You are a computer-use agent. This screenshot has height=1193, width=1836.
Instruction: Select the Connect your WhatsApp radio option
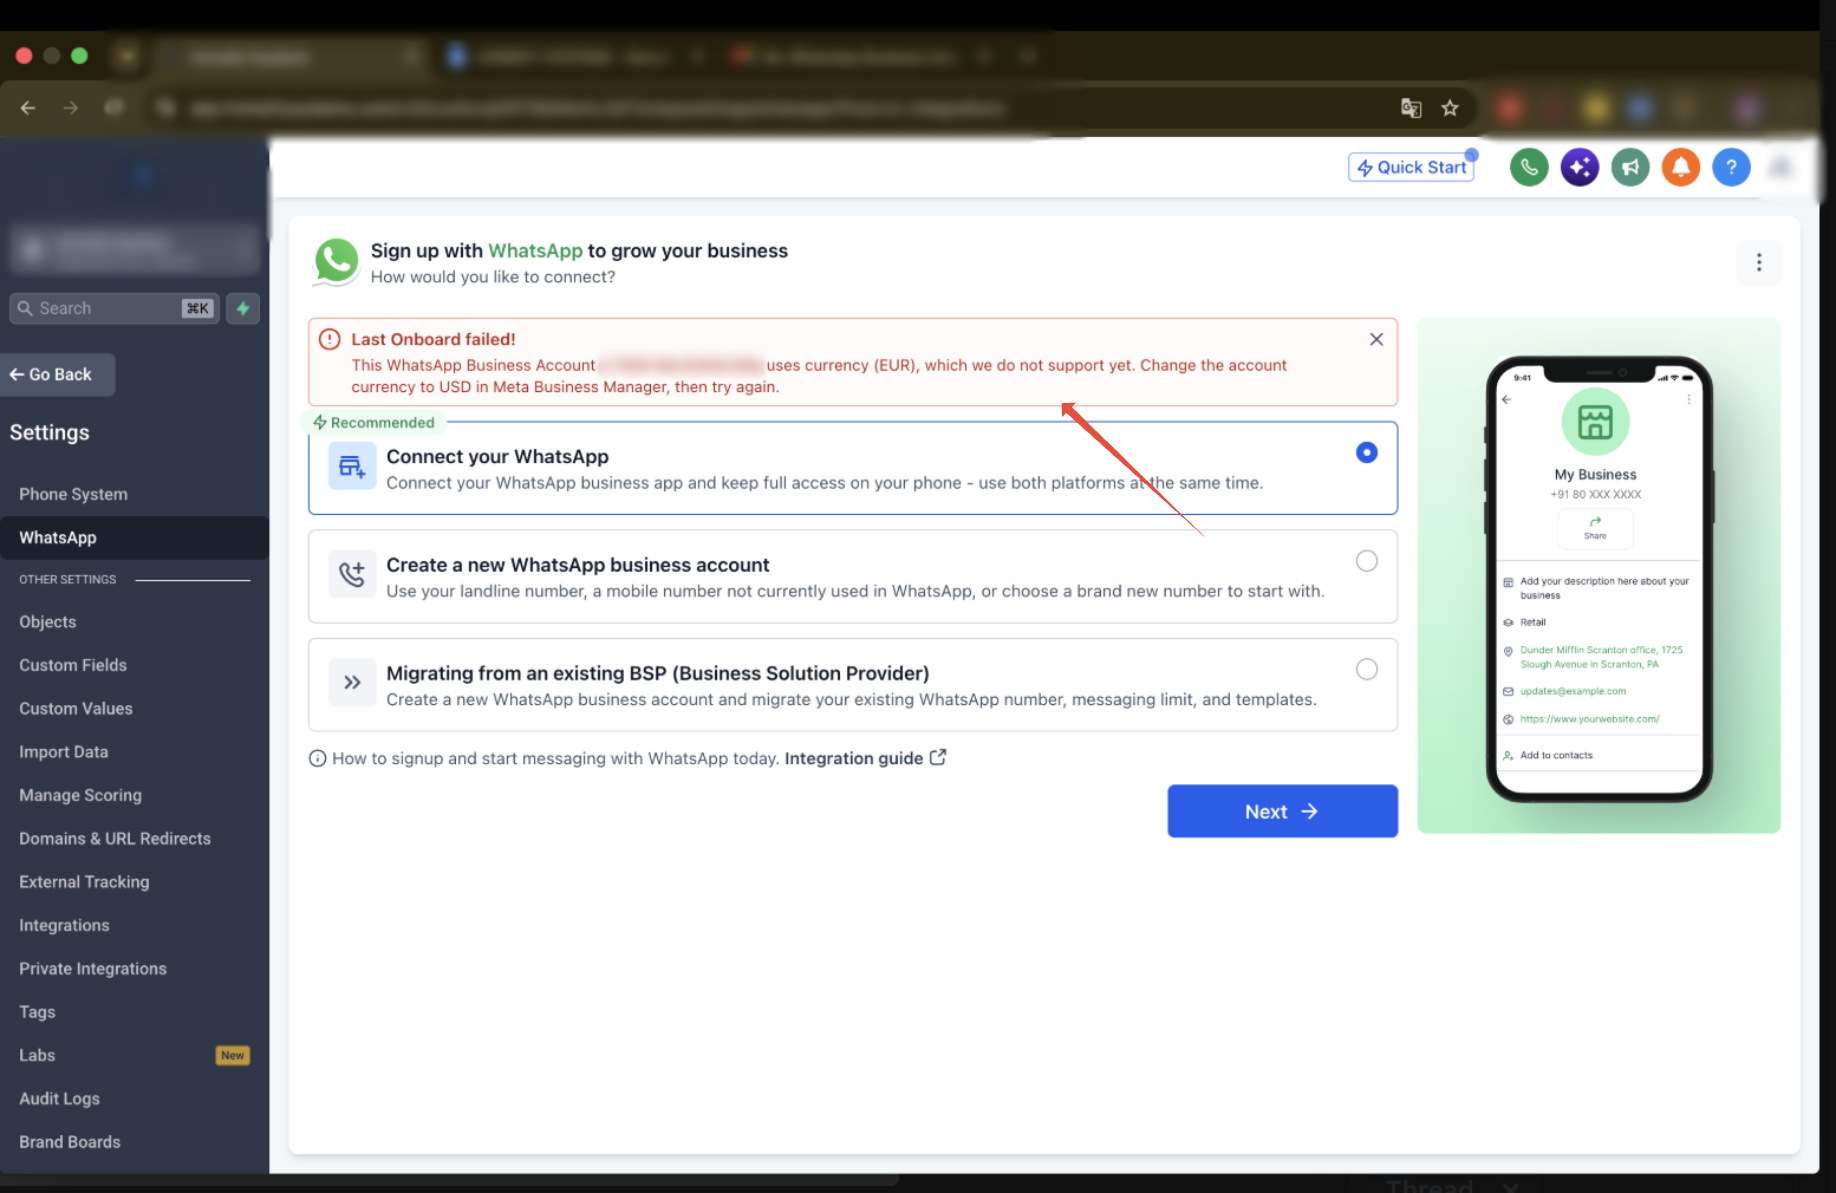click(1366, 453)
